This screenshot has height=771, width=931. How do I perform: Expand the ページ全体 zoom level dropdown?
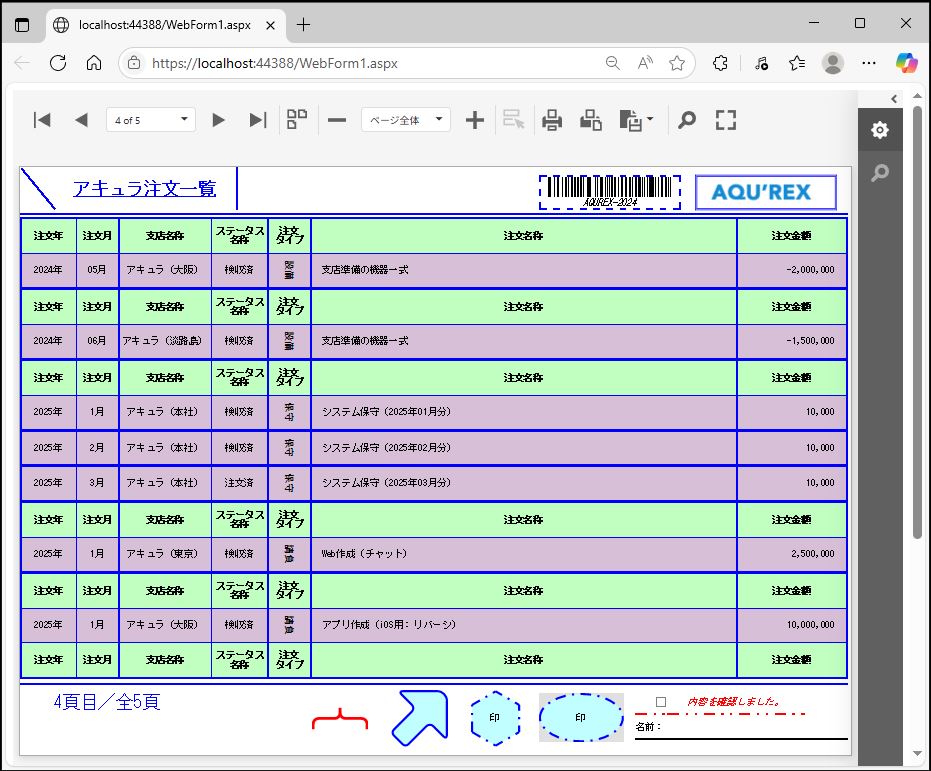point(405,120)
